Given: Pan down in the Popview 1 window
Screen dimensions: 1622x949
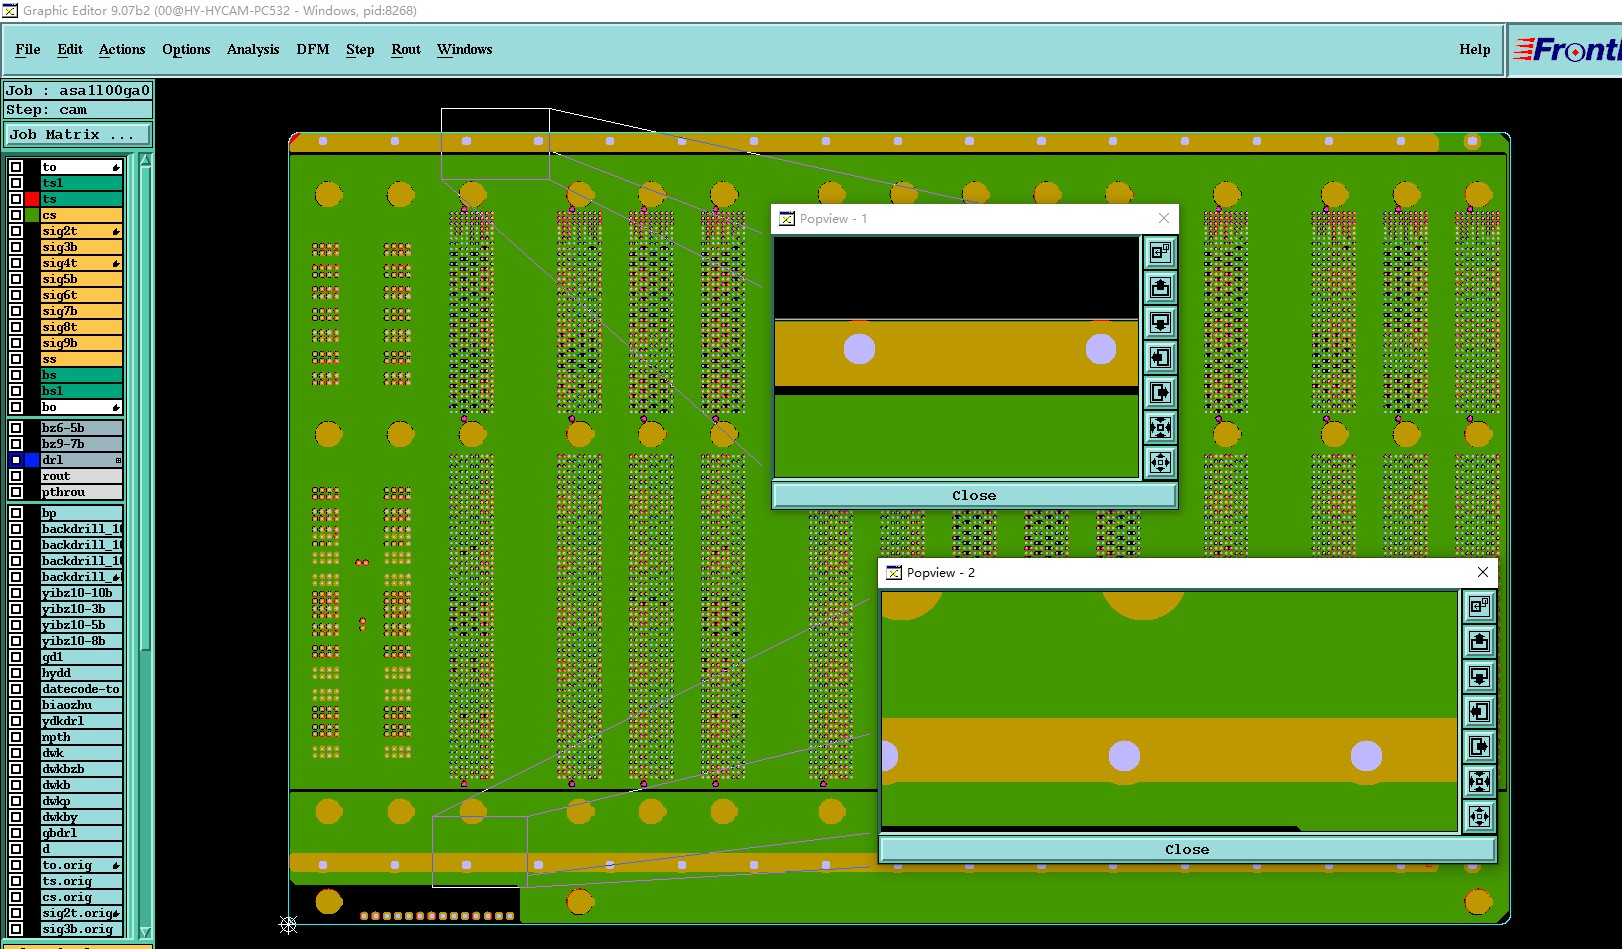Looking at the screenshot, I should click(1160, 323).
